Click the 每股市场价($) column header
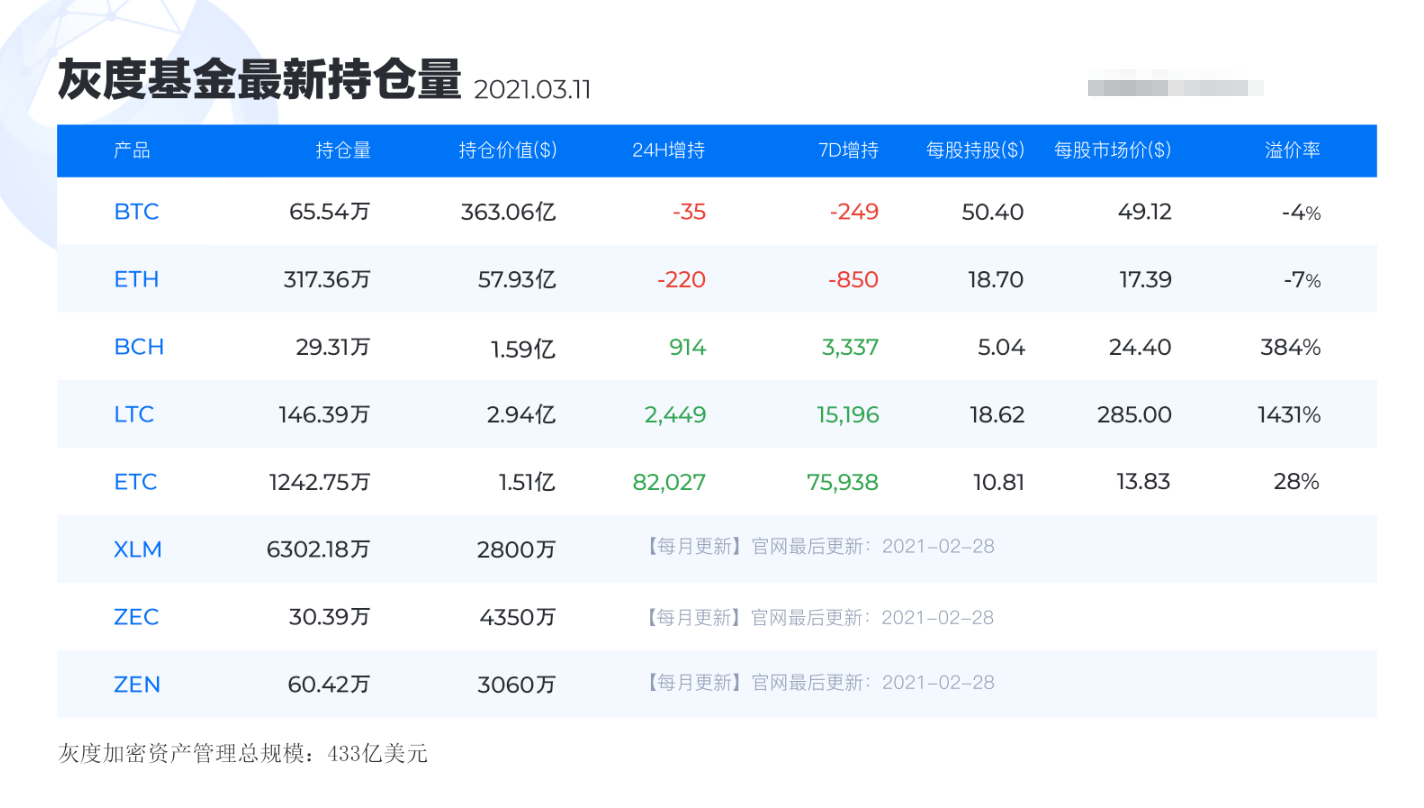Viewport: 1424px width, 808px height. [1112, 150]
